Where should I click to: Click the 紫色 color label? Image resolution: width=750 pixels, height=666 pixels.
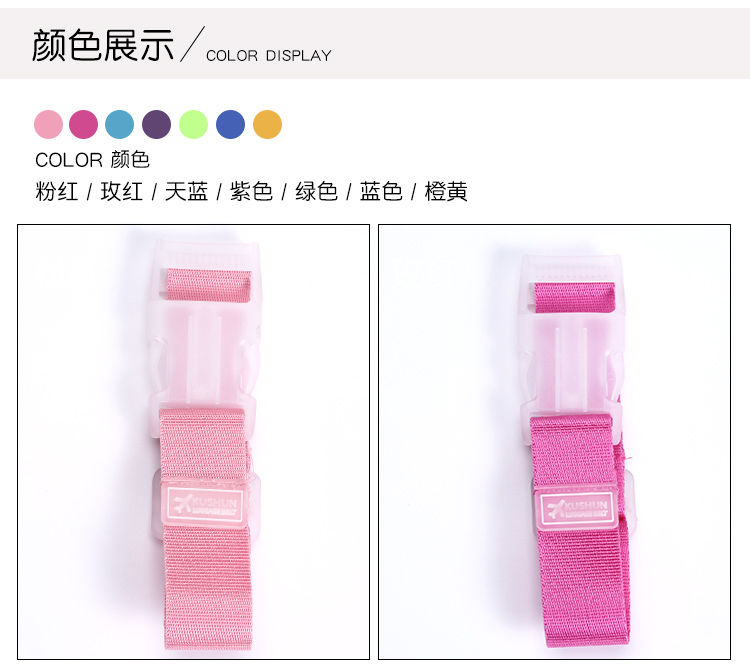pyautogui.click(x=251, y=191)
